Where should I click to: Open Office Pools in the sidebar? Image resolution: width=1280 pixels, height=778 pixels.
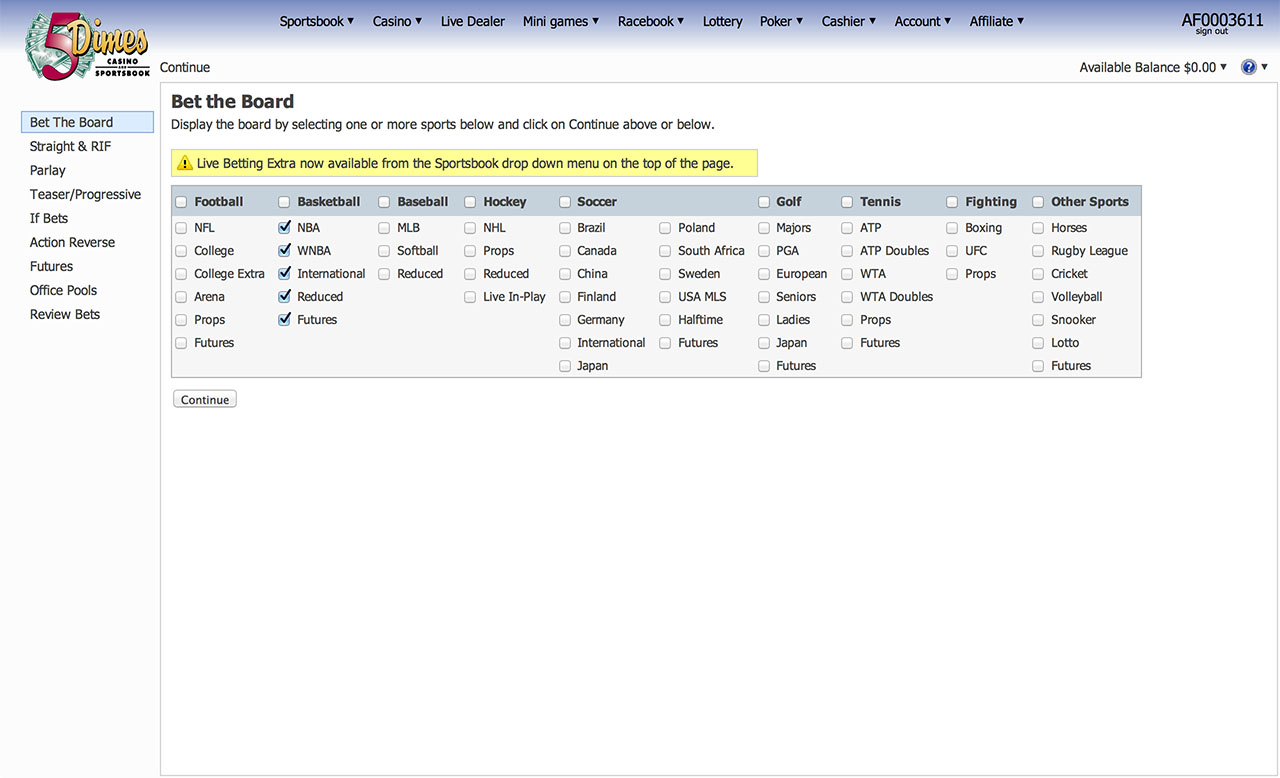point(63,290)
